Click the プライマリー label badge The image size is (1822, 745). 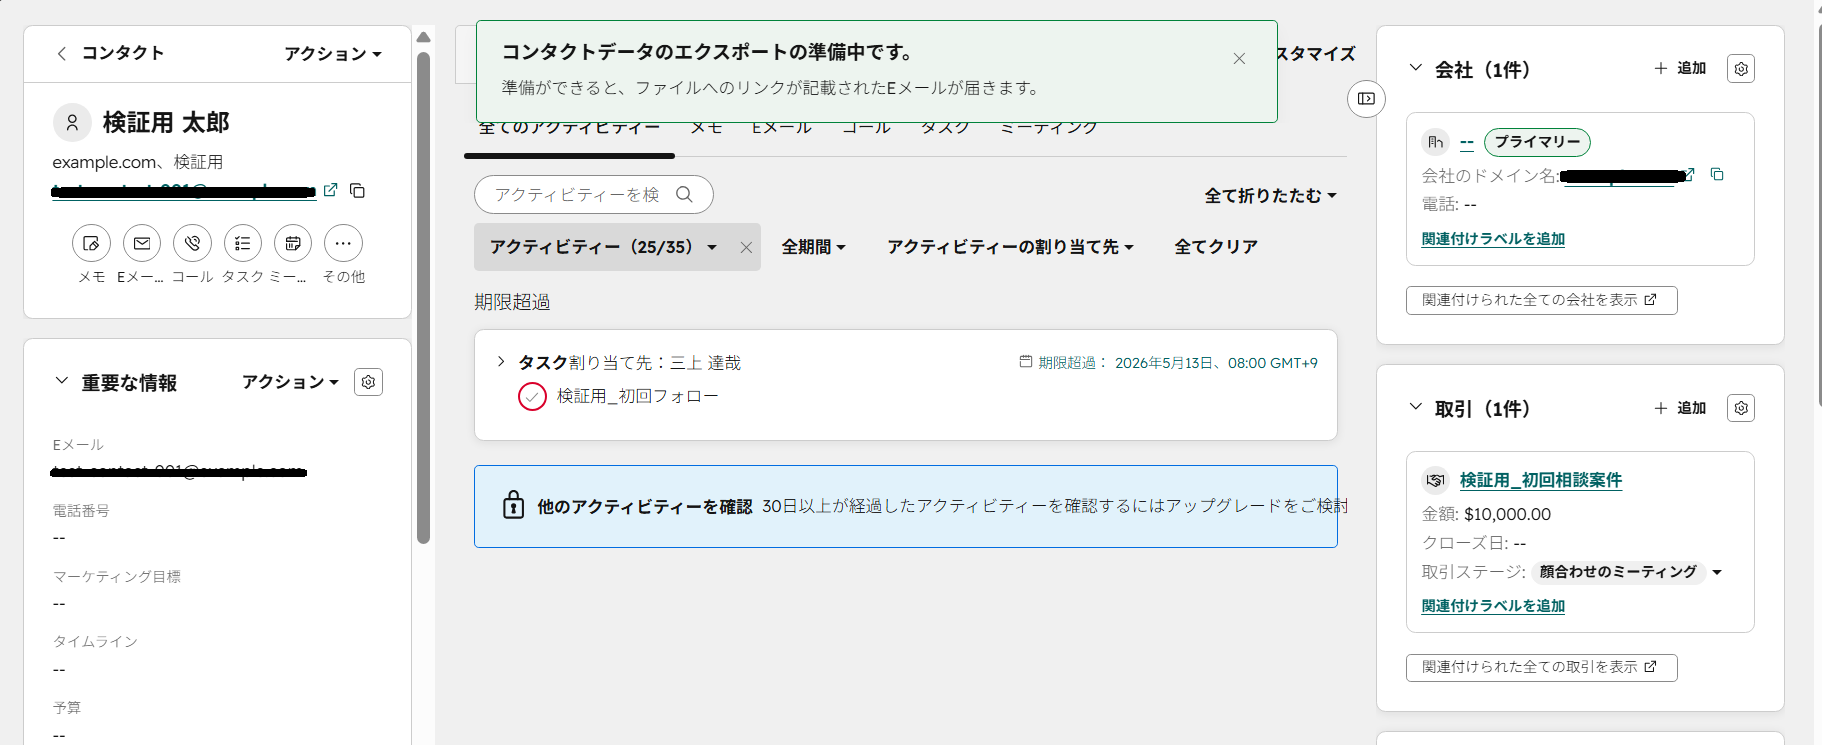coord(1537,142)
